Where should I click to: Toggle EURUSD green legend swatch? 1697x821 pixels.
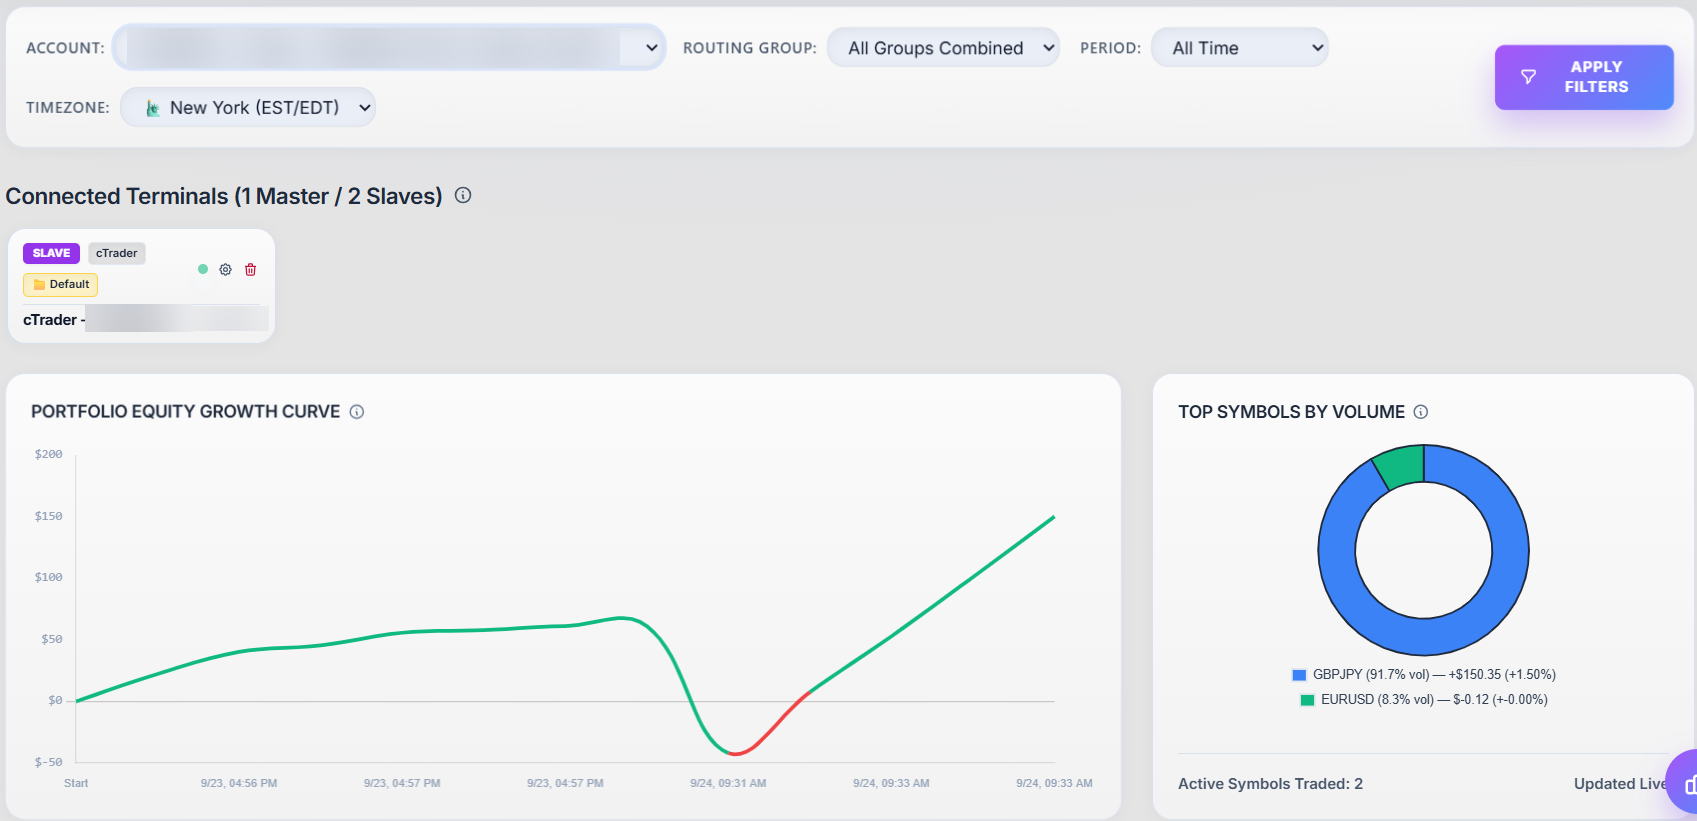tap(1307, 700)
